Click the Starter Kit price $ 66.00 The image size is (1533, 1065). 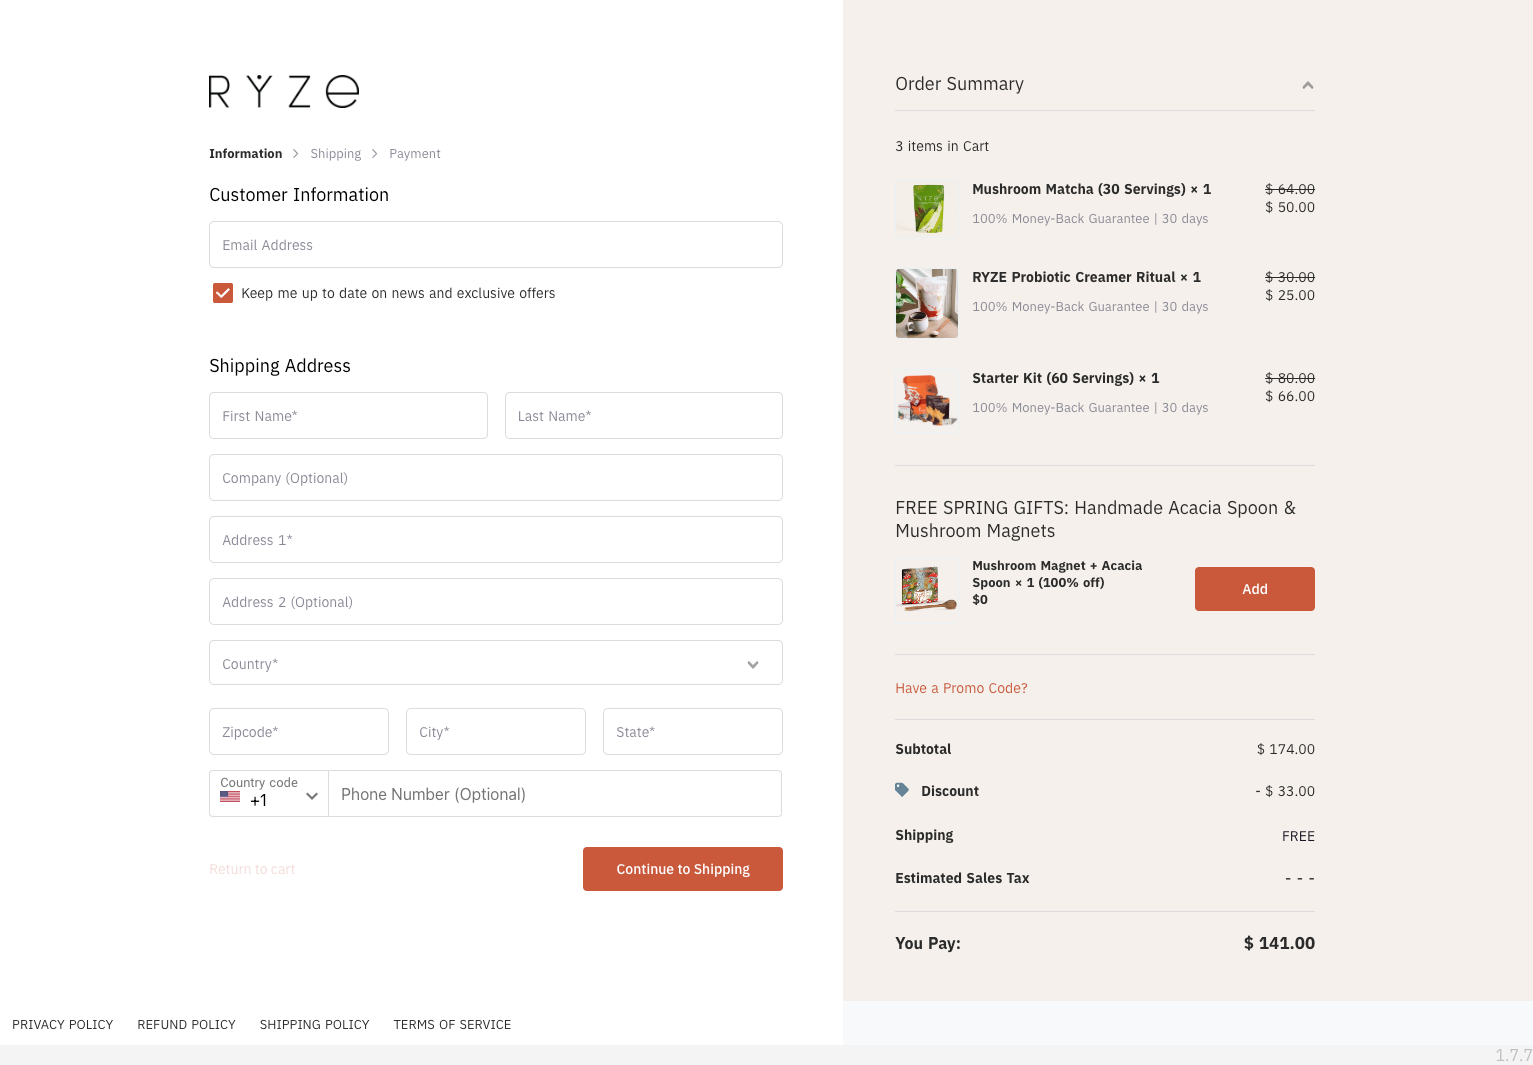(1290, 396)
